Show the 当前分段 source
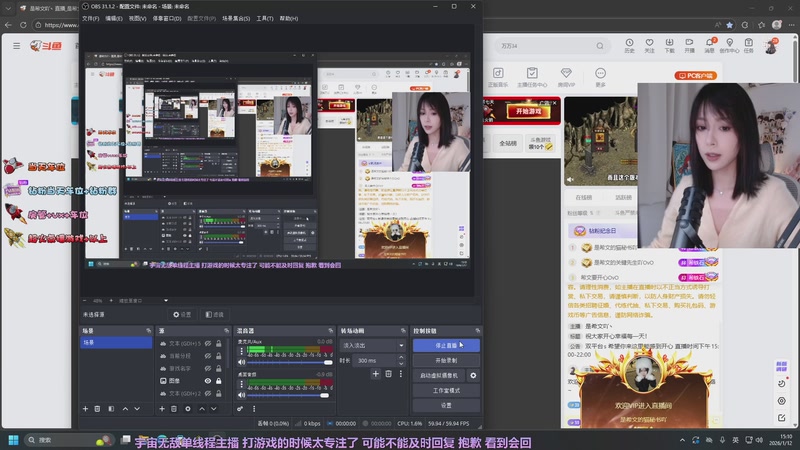 point(208,356)
